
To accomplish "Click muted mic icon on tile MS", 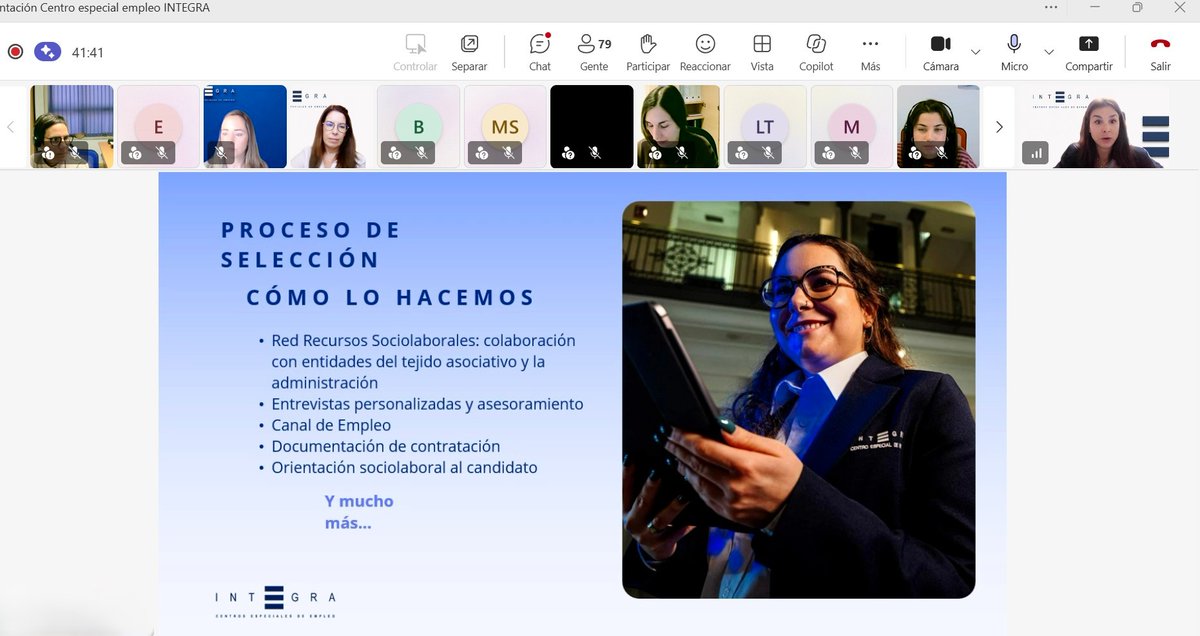I will (x=508, y=153).
